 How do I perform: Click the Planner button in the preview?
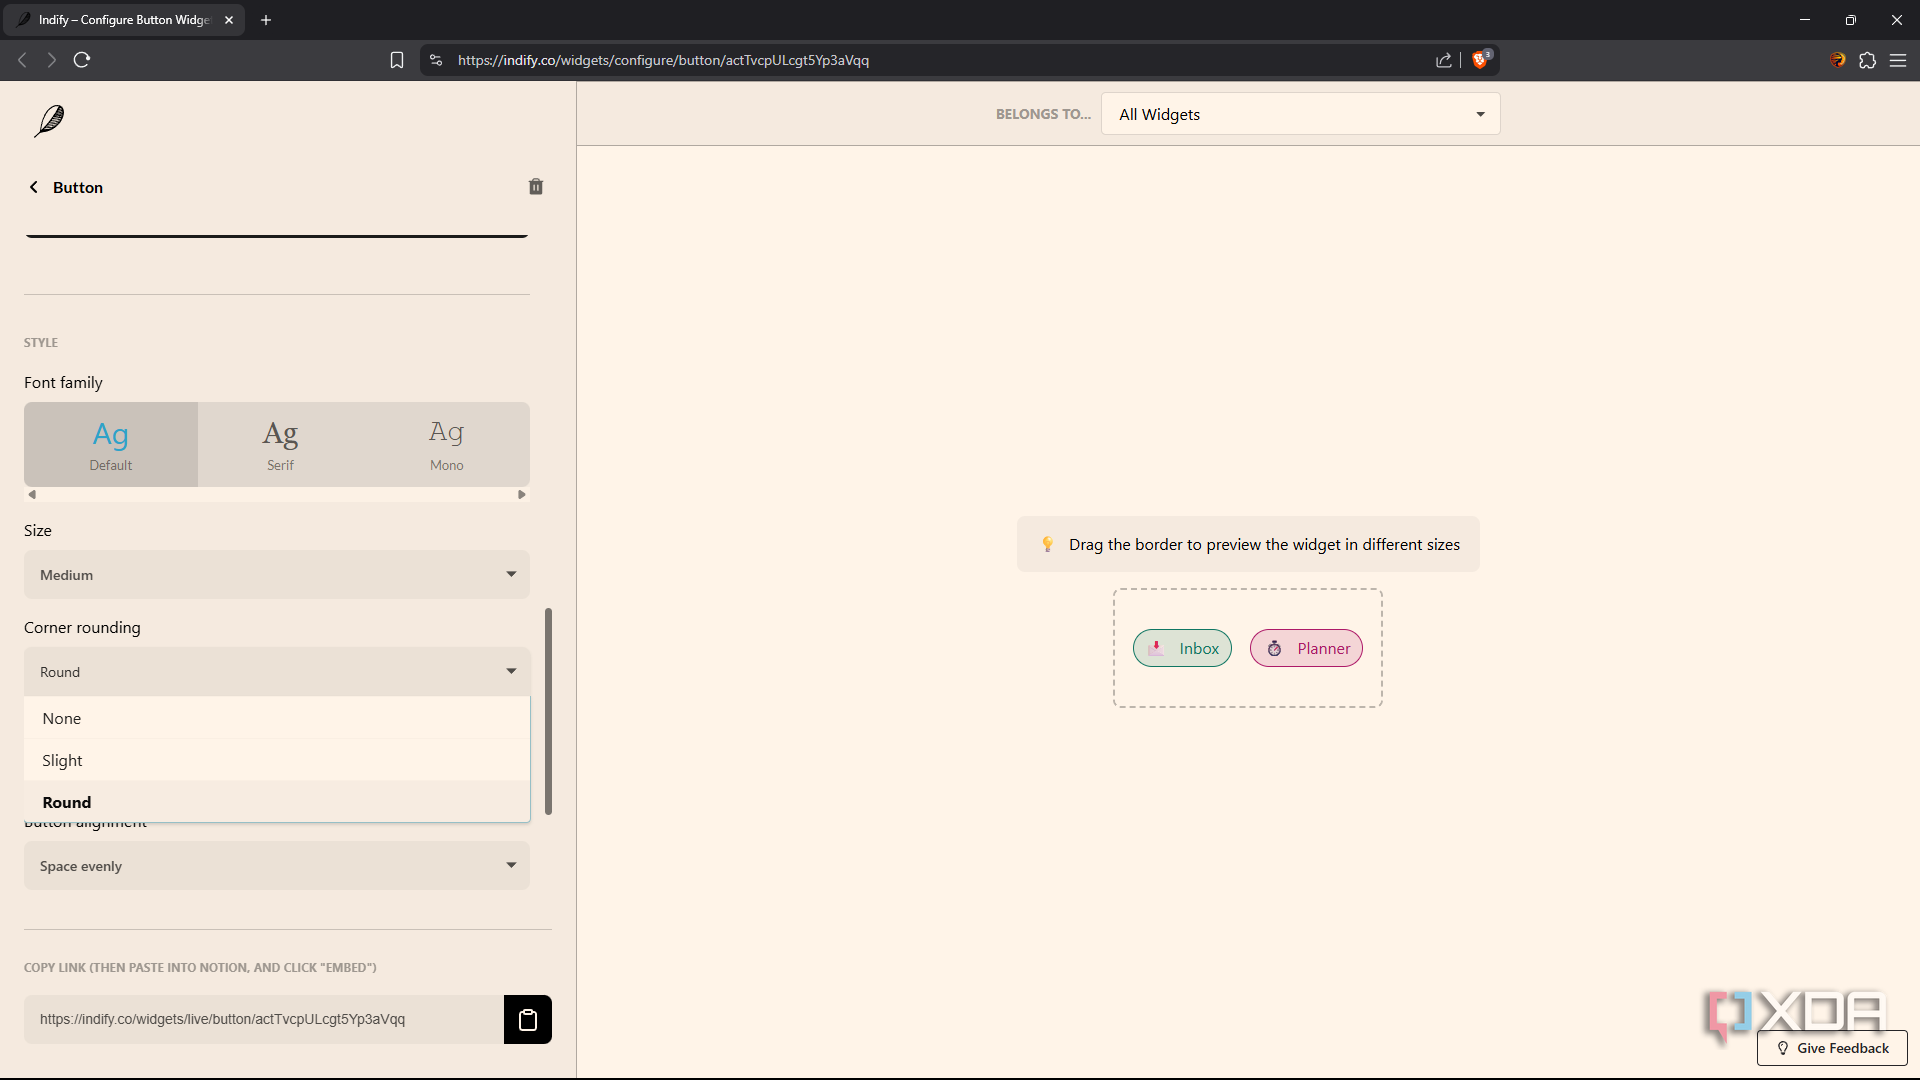1306,648
